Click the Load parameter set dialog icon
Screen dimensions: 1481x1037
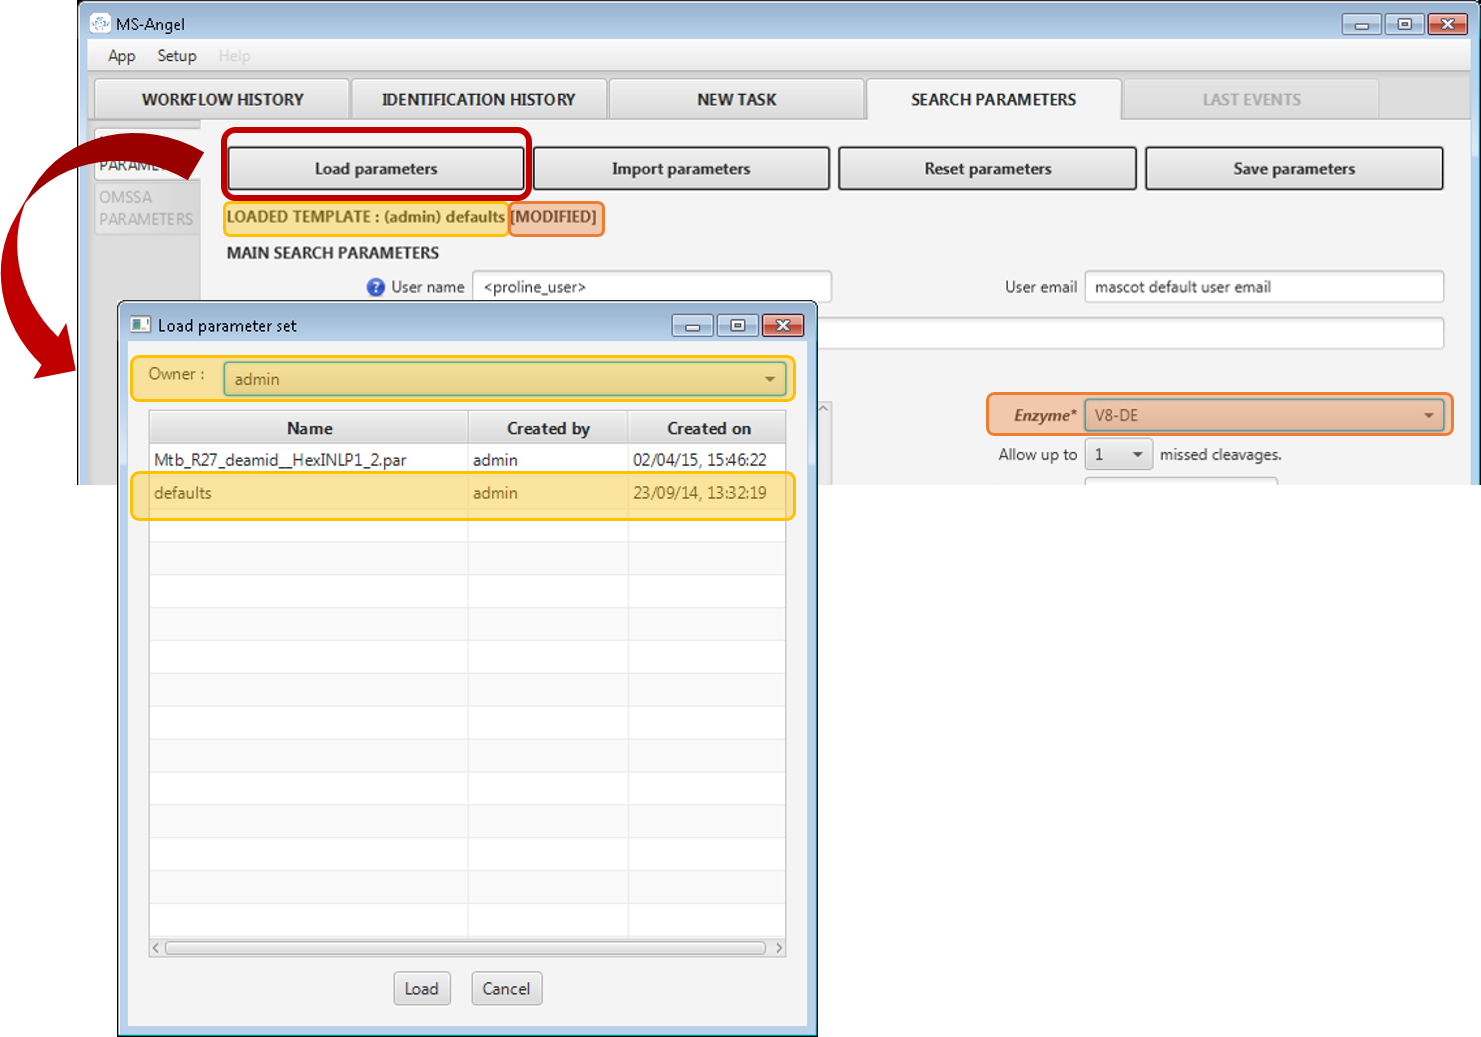(141, 325)
